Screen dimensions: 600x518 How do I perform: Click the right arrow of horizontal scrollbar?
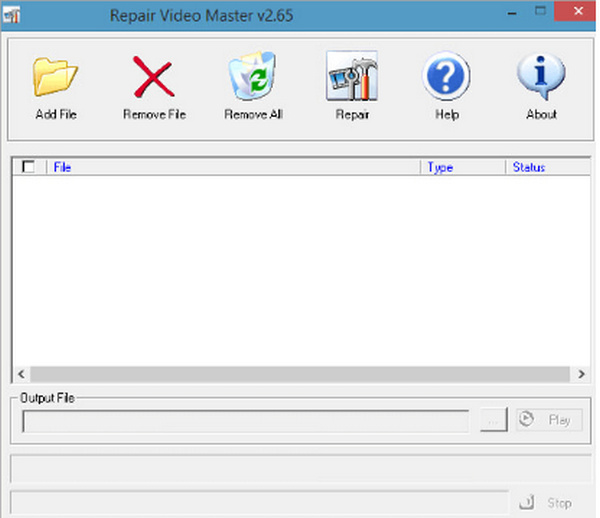tap(581, 374)
